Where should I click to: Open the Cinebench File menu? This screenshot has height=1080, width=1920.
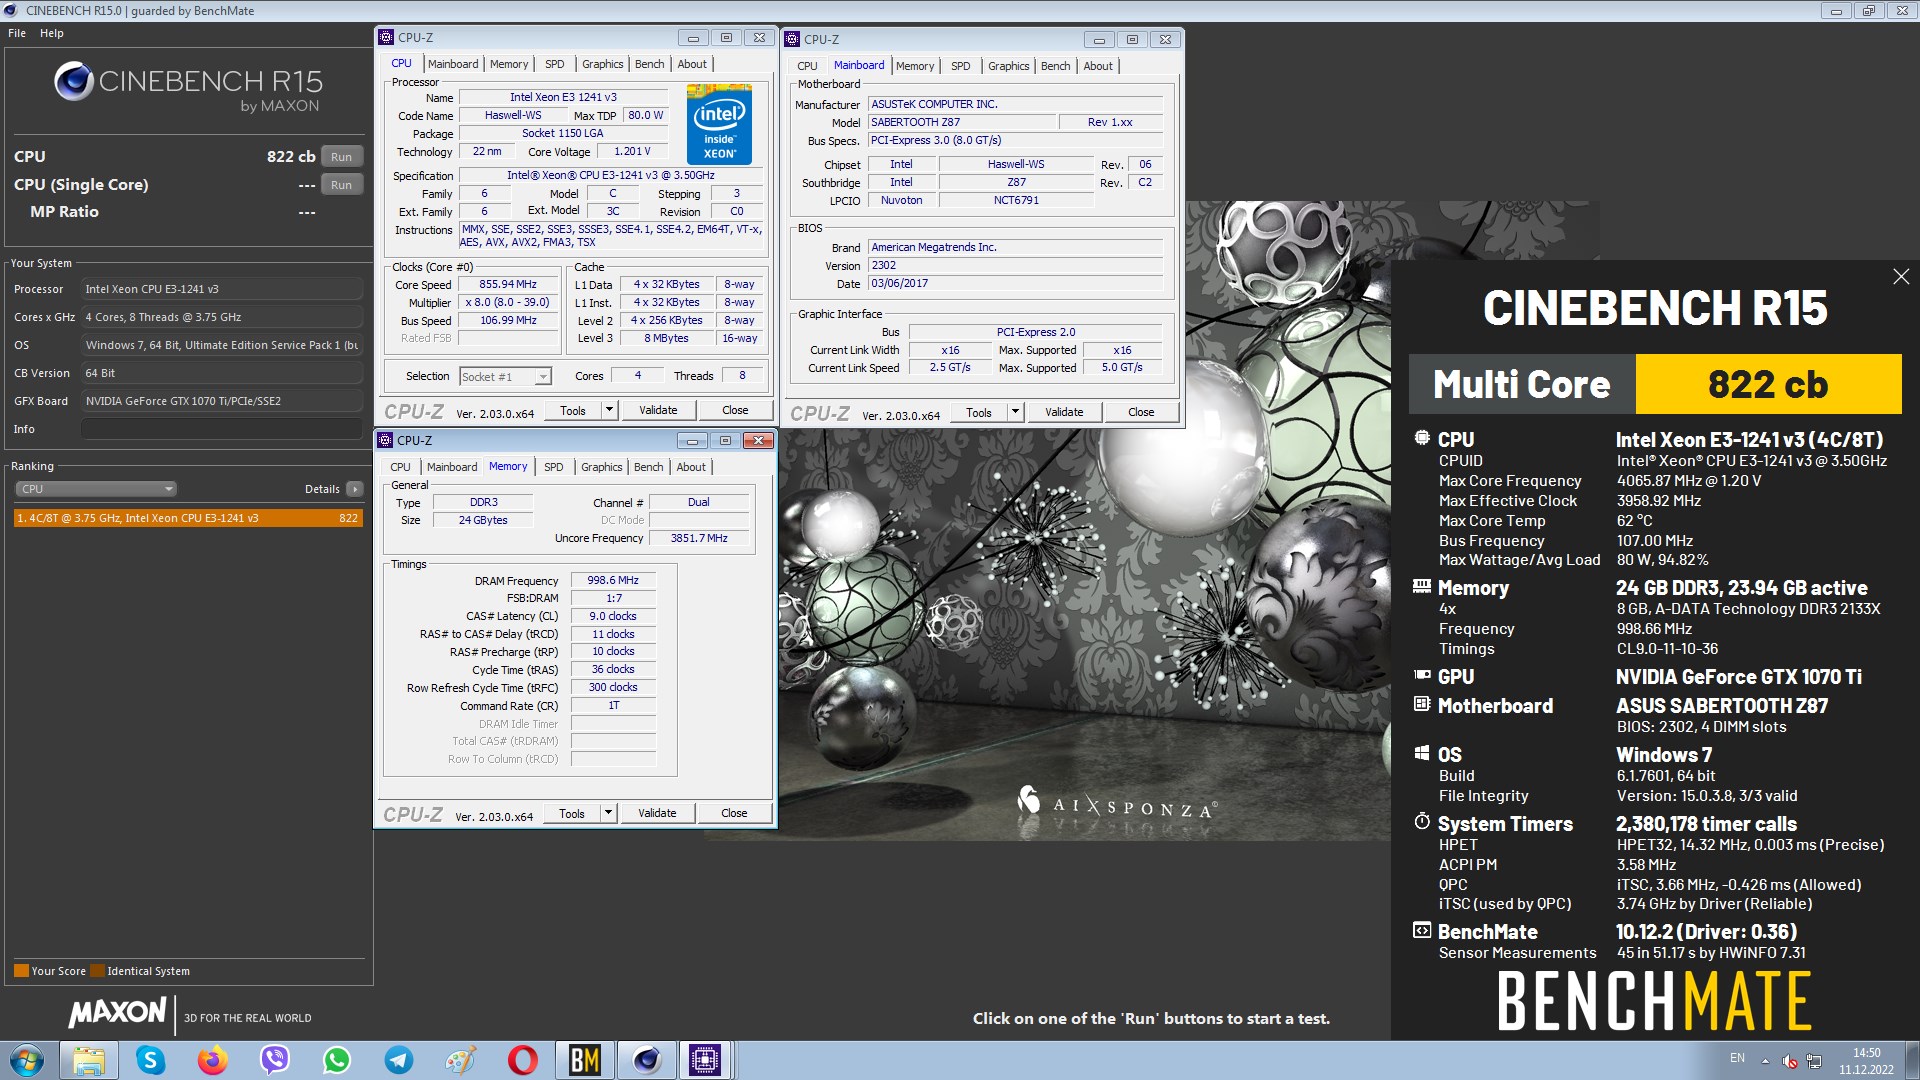[17, 33]
